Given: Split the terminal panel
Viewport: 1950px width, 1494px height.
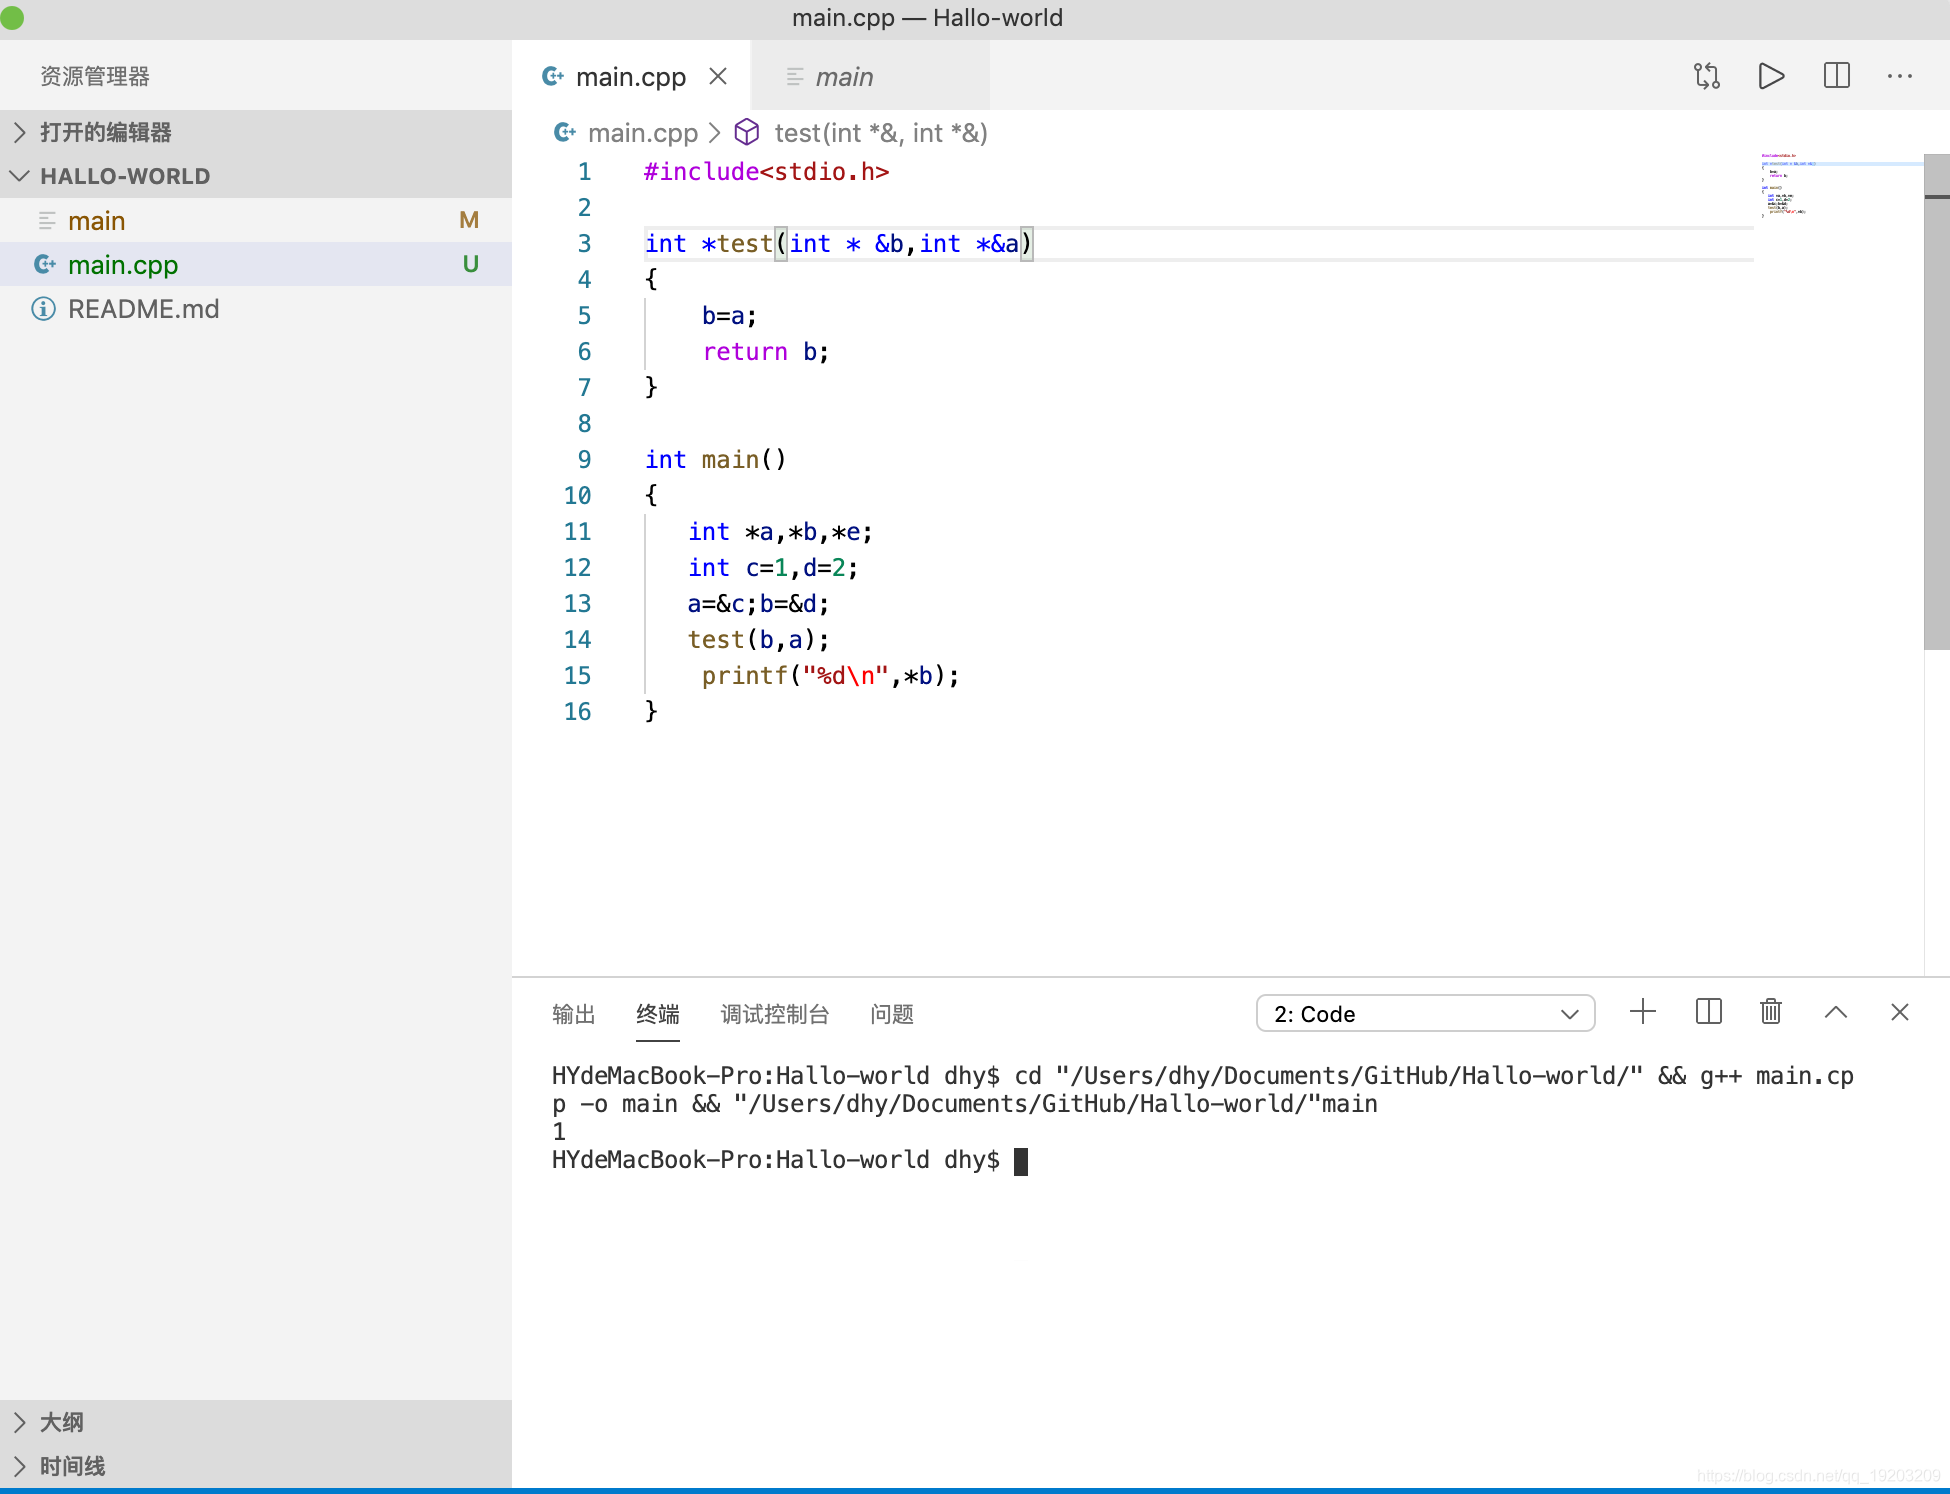Looking at the screenshot, I should click(x=1709, y=1012).
